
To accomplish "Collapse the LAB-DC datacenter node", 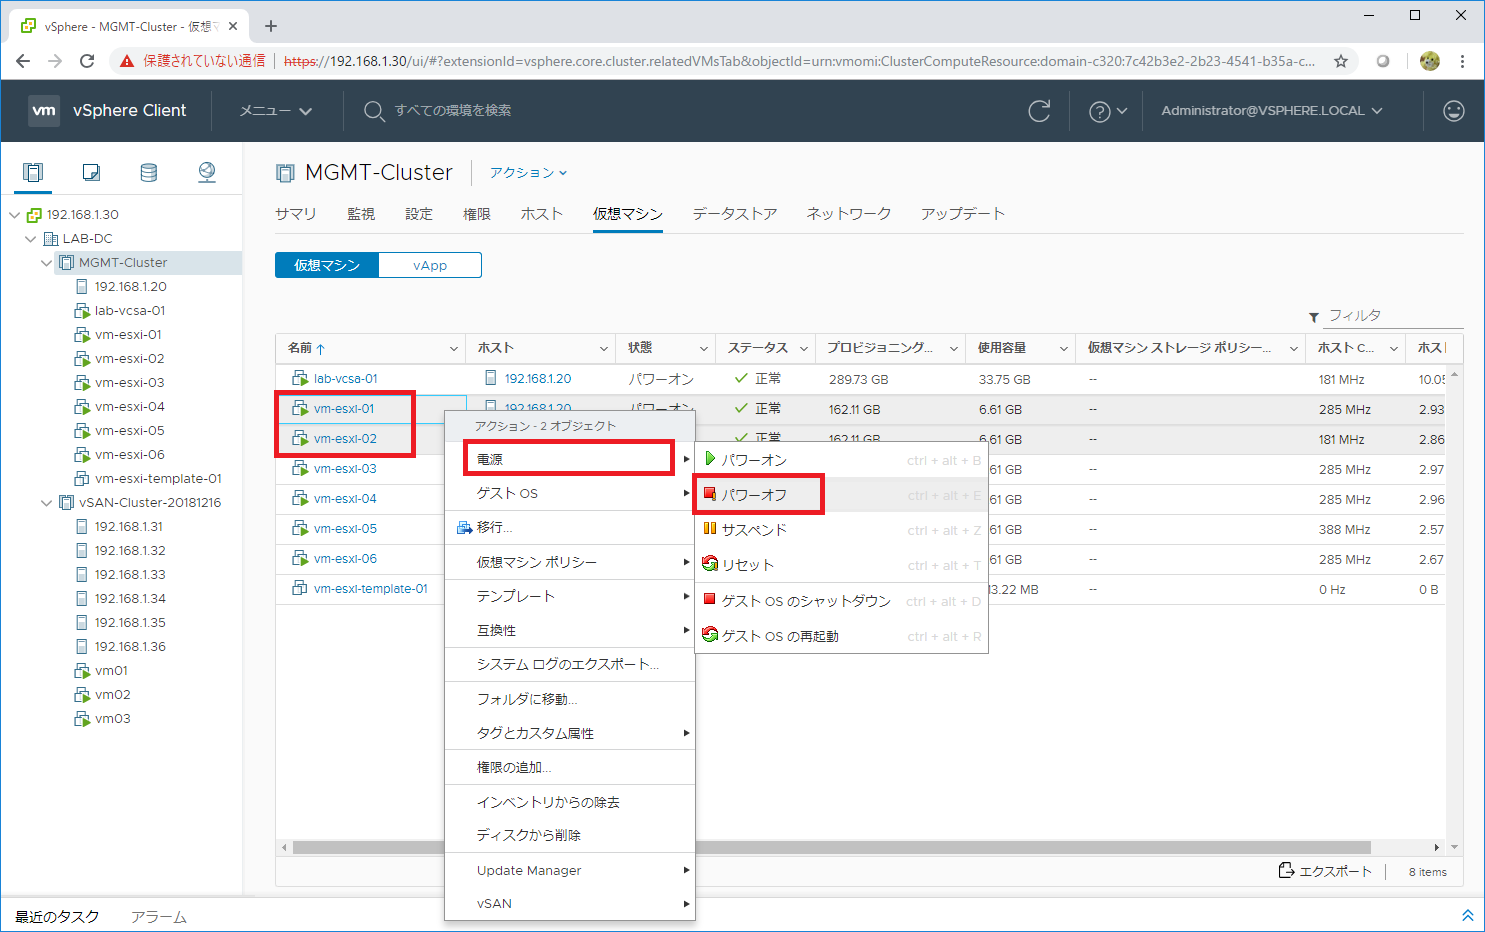I will (31, 239).
